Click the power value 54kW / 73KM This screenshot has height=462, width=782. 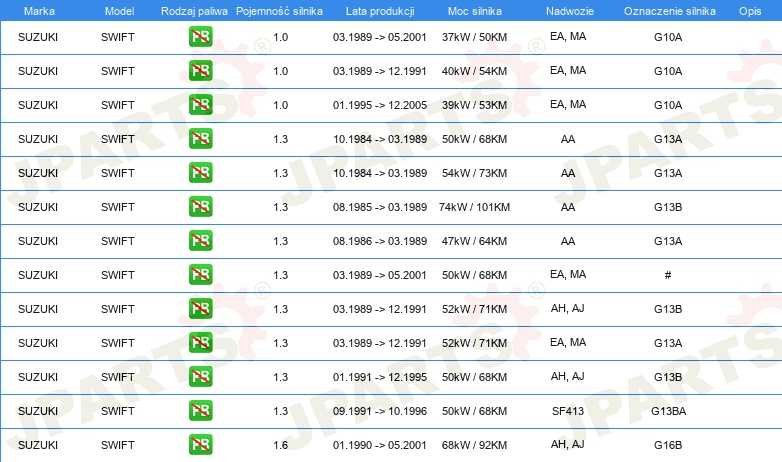(x=474, y=173)
